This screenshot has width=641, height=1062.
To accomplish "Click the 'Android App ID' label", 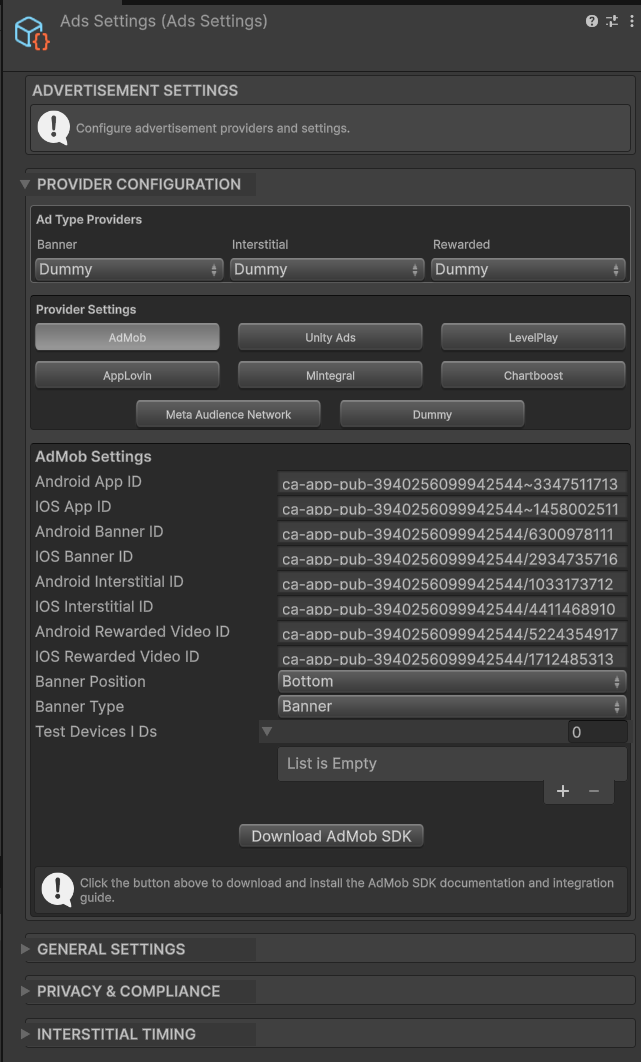I will coord(89,482).
